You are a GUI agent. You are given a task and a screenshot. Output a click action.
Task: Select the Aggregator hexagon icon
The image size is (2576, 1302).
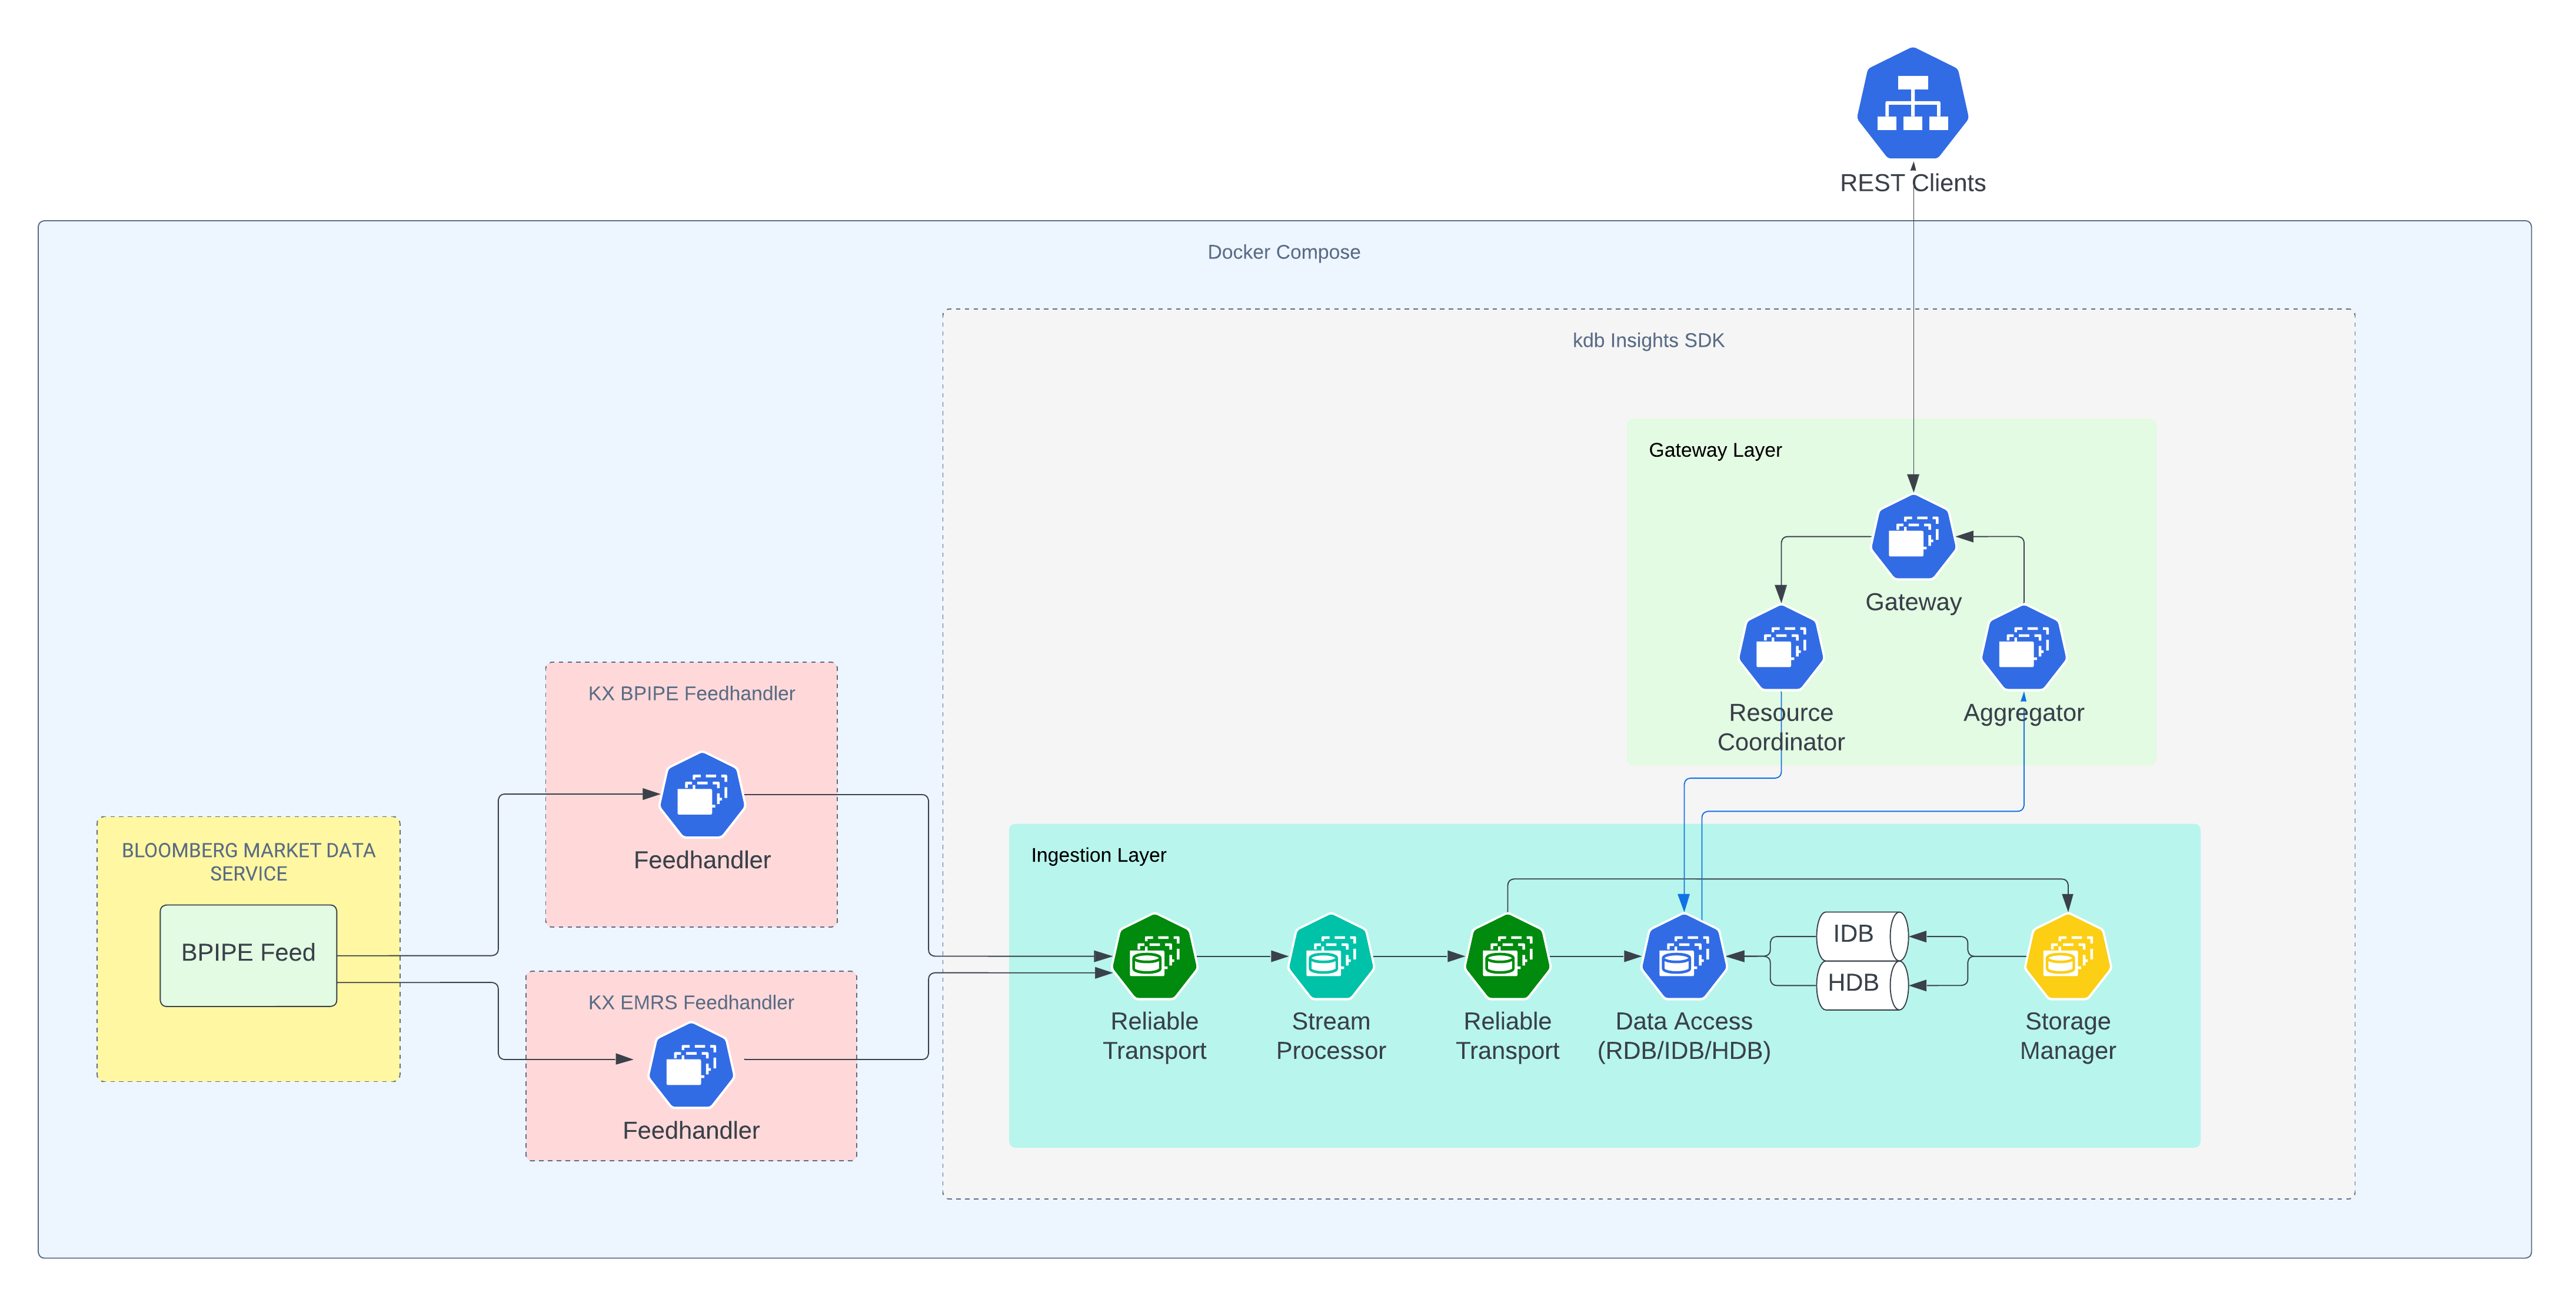pyautogui.click(x=2023, y=647)
